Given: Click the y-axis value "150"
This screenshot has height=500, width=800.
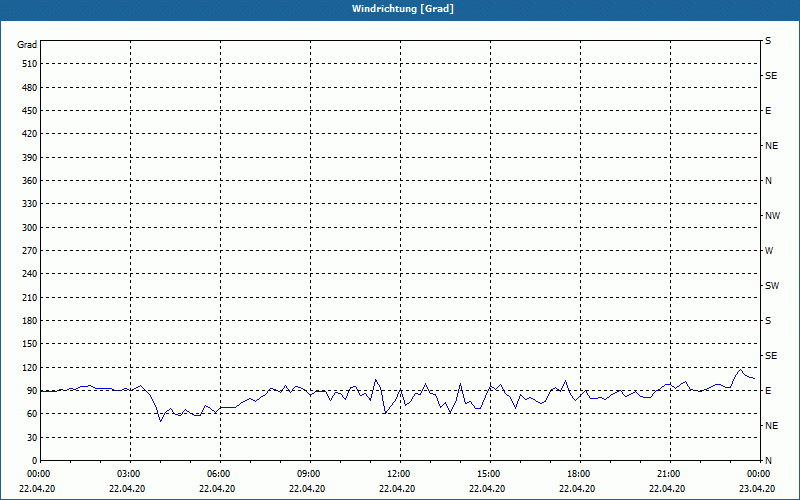Looking at the screenshot, I should point(30,344).
